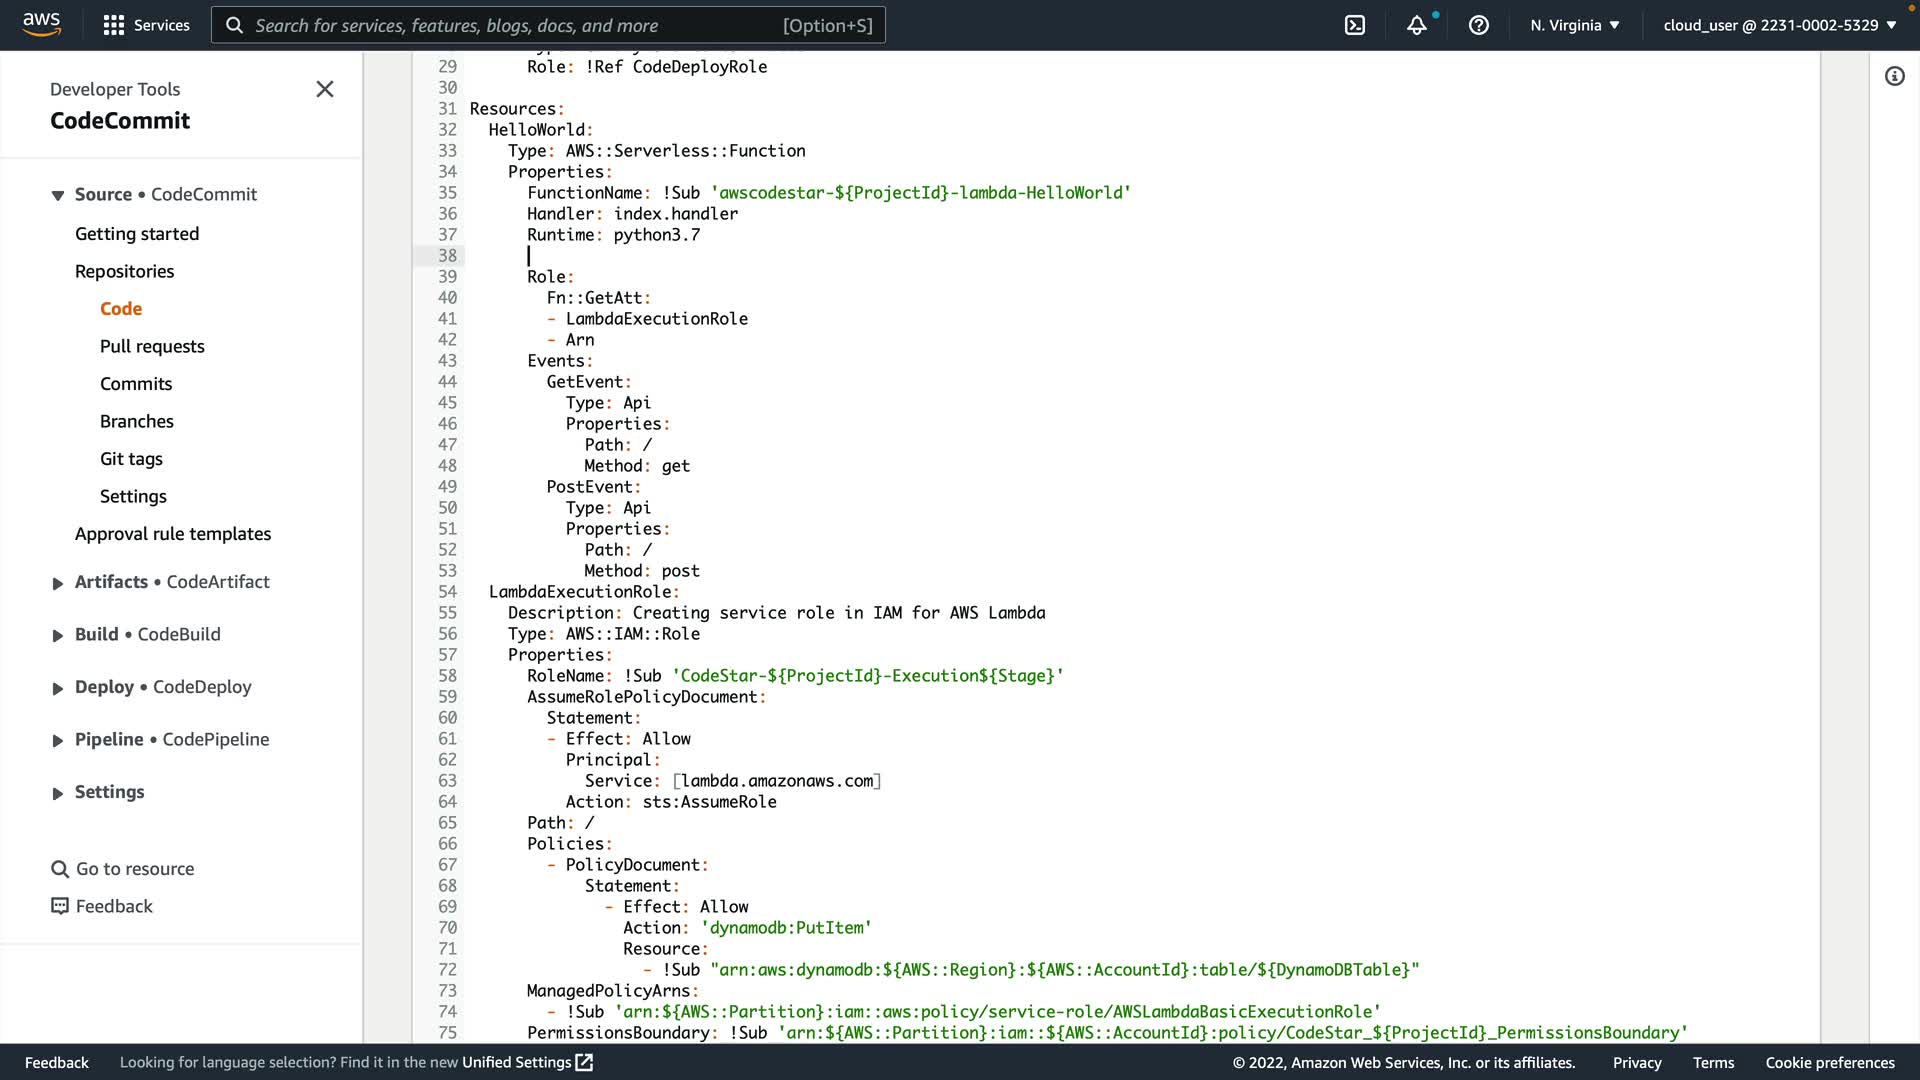Expand the Artifacts CodeArtifact section
The height and width of the screenshot is (1080, 1920).
[x=58, y=583]
